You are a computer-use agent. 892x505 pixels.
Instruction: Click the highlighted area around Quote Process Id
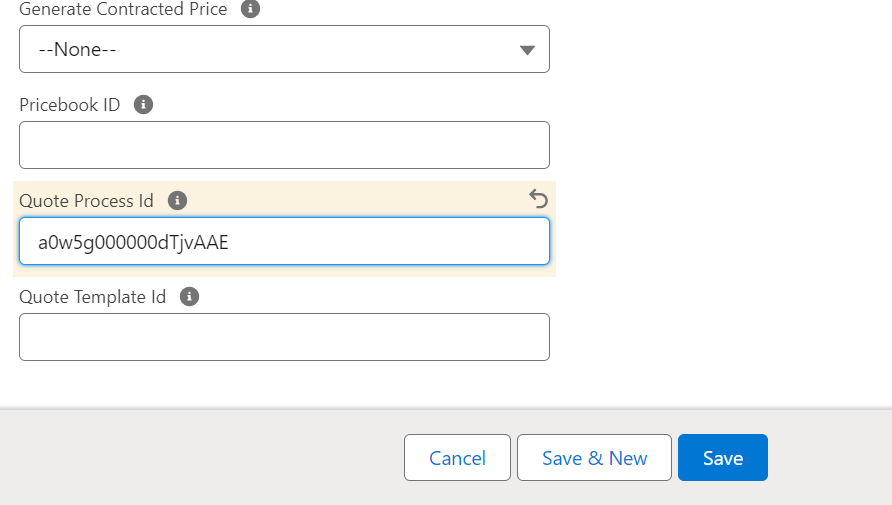click(x=350, y=198)
